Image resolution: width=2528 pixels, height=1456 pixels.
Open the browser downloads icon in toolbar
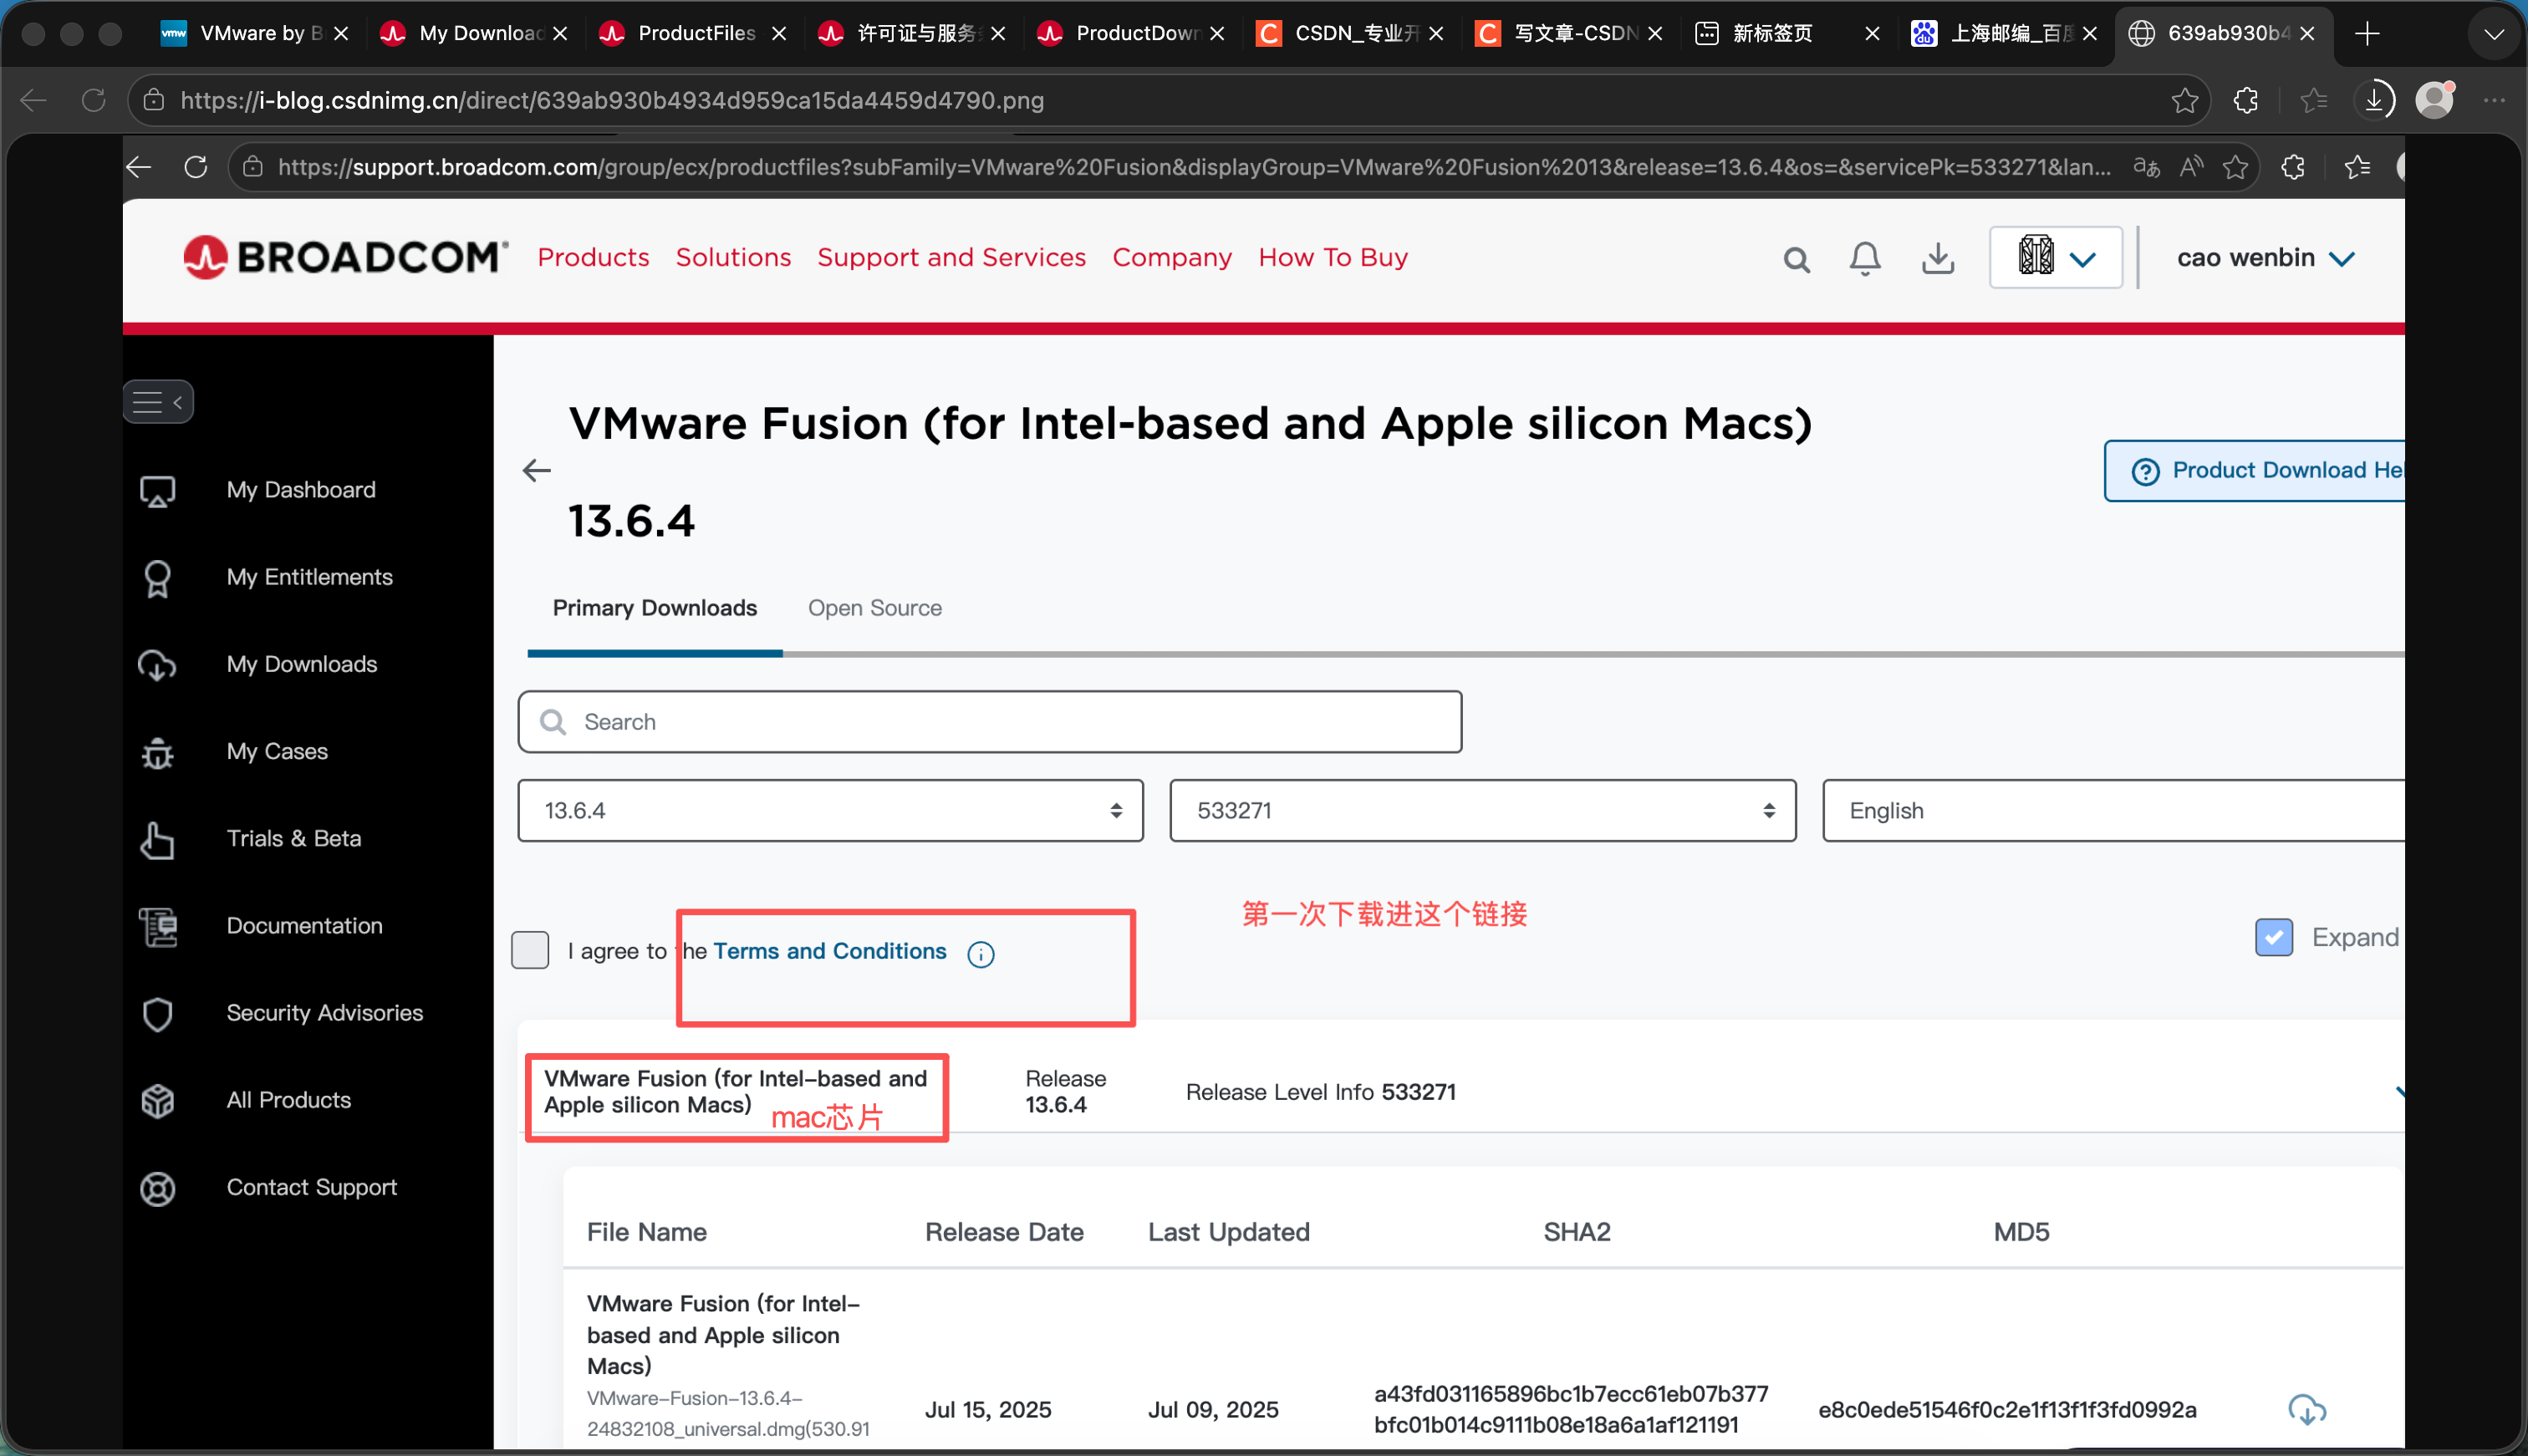(x=2374, y=100)
